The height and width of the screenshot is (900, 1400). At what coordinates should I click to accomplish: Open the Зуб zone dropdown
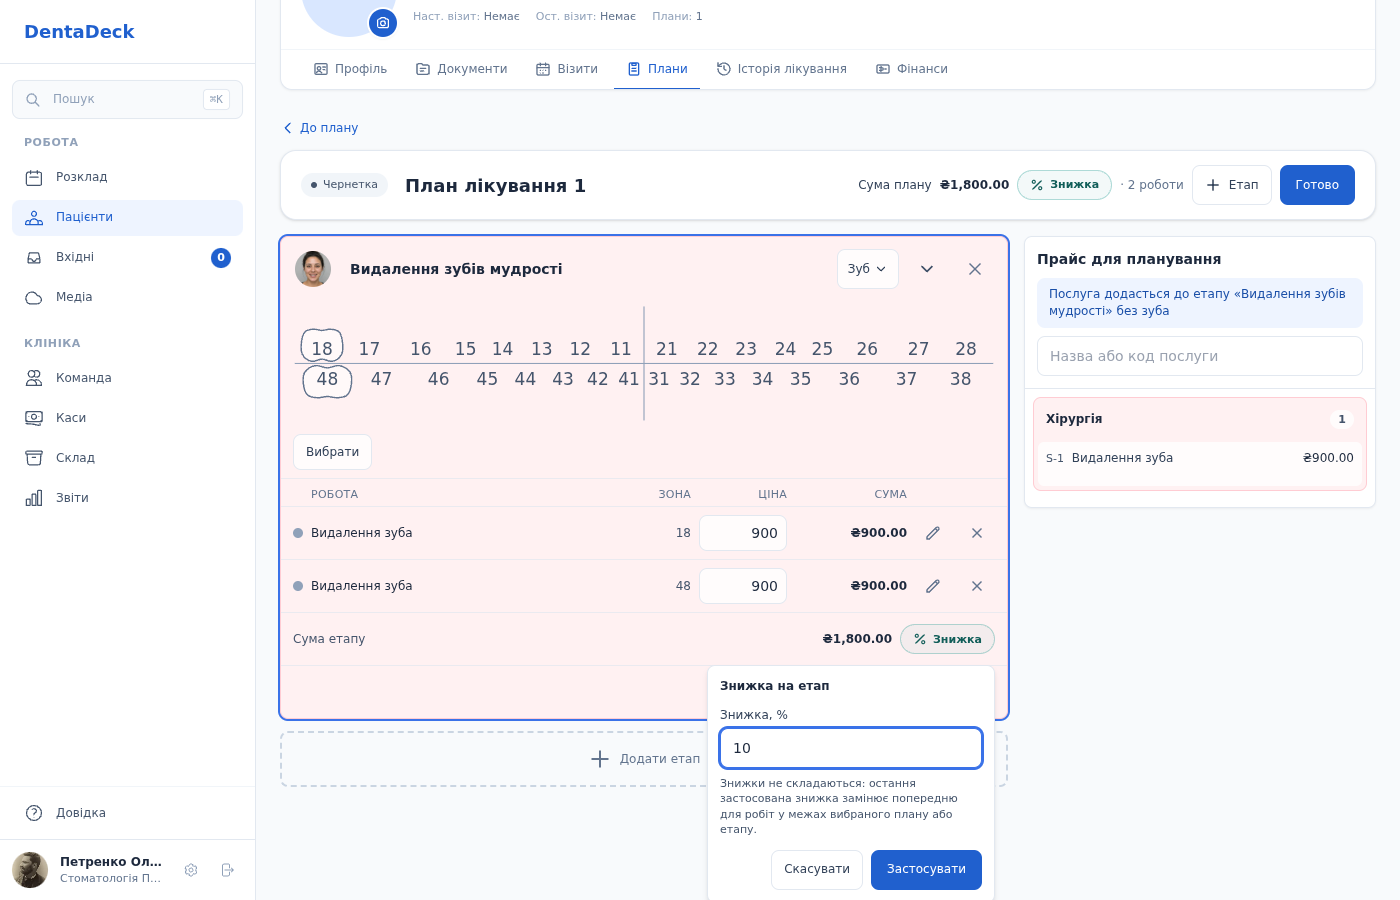[868, 269]
